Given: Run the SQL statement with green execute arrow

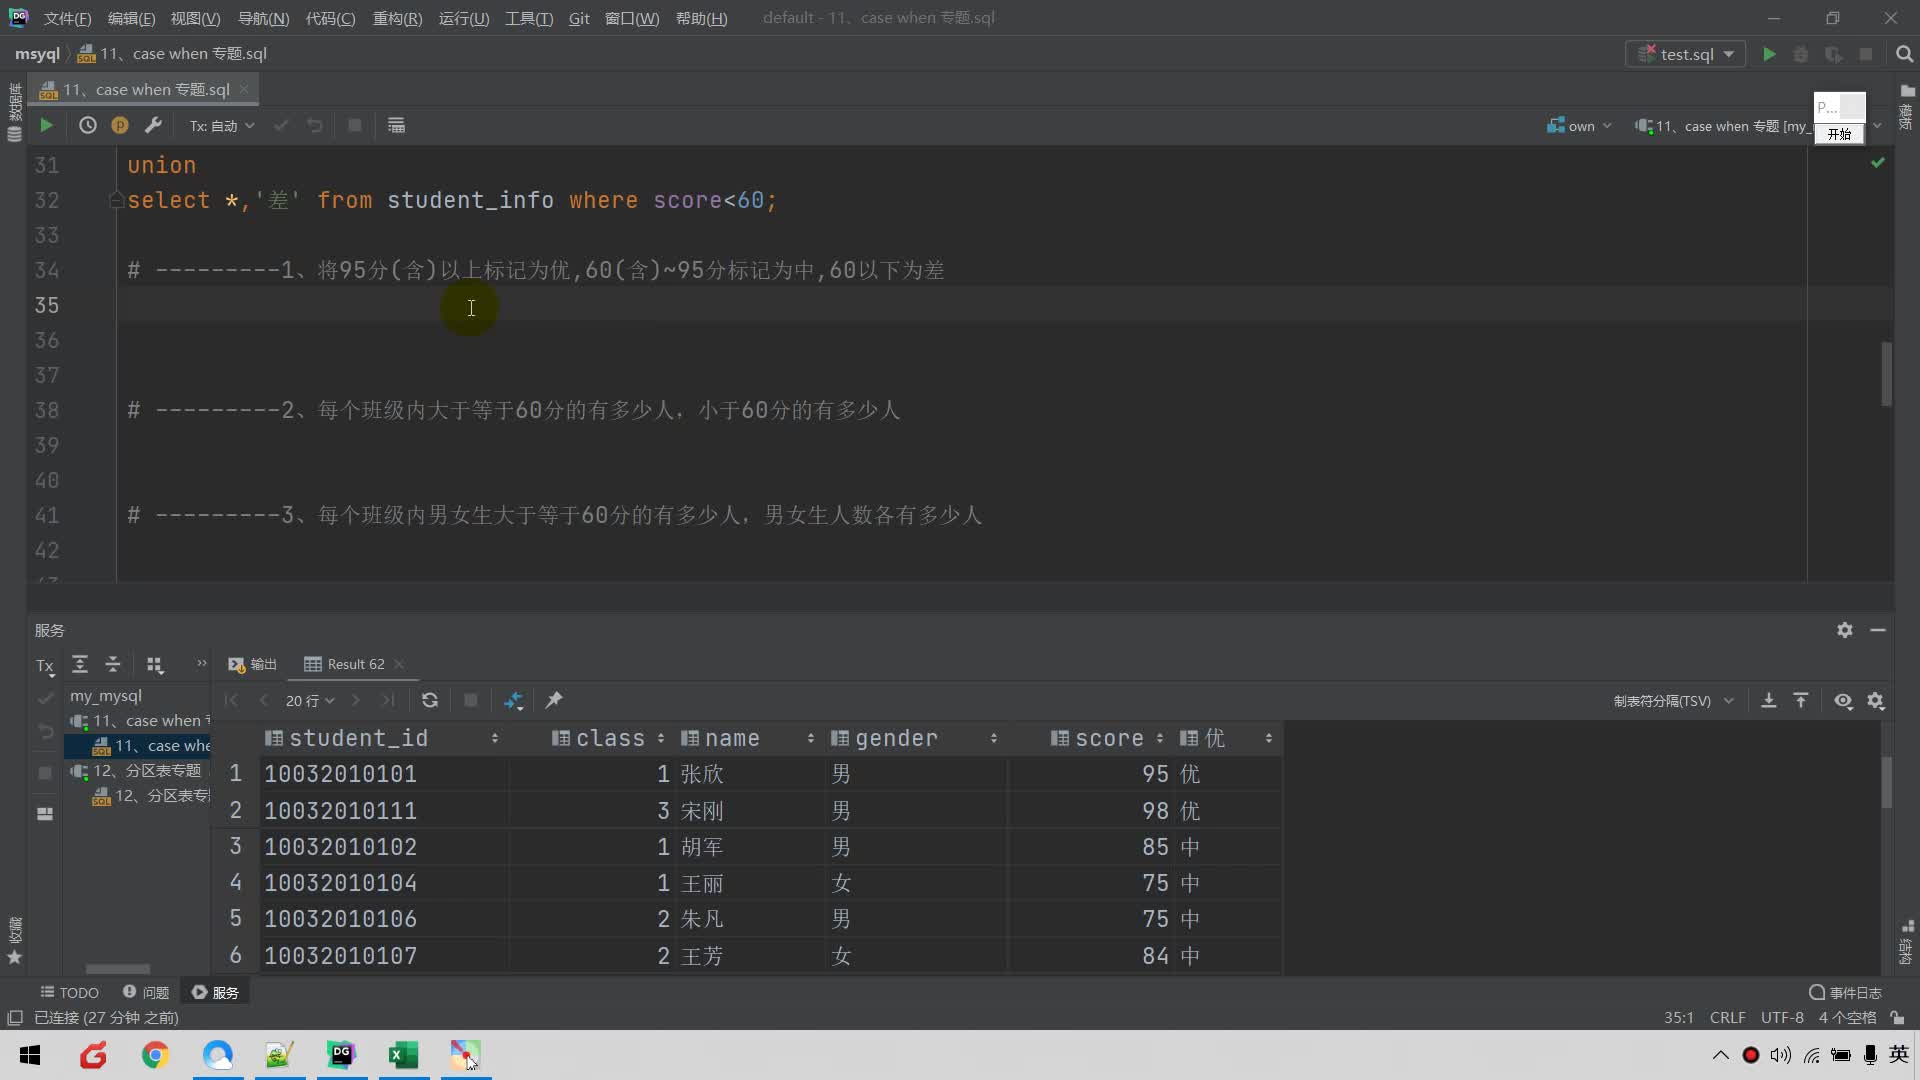Looking at the screenshot, I should 46,125.
